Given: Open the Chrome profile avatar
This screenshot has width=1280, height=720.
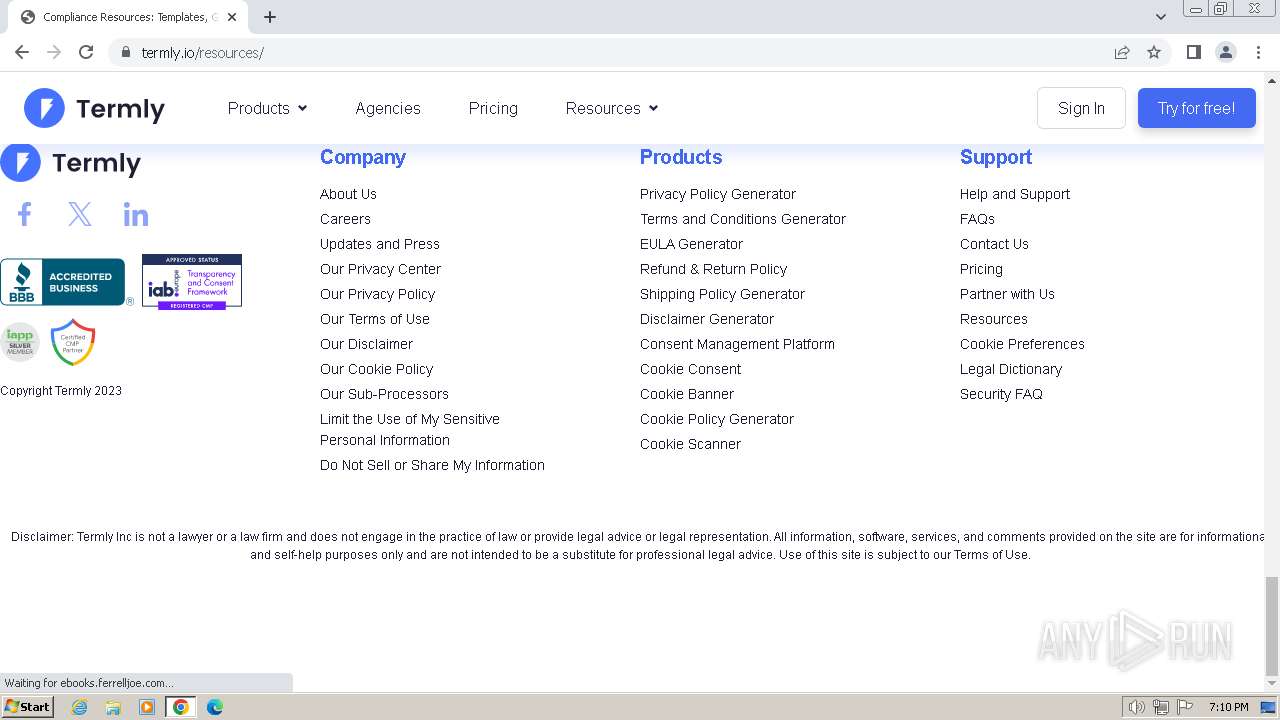Looking at the screenshot, I should [1226, 52].
